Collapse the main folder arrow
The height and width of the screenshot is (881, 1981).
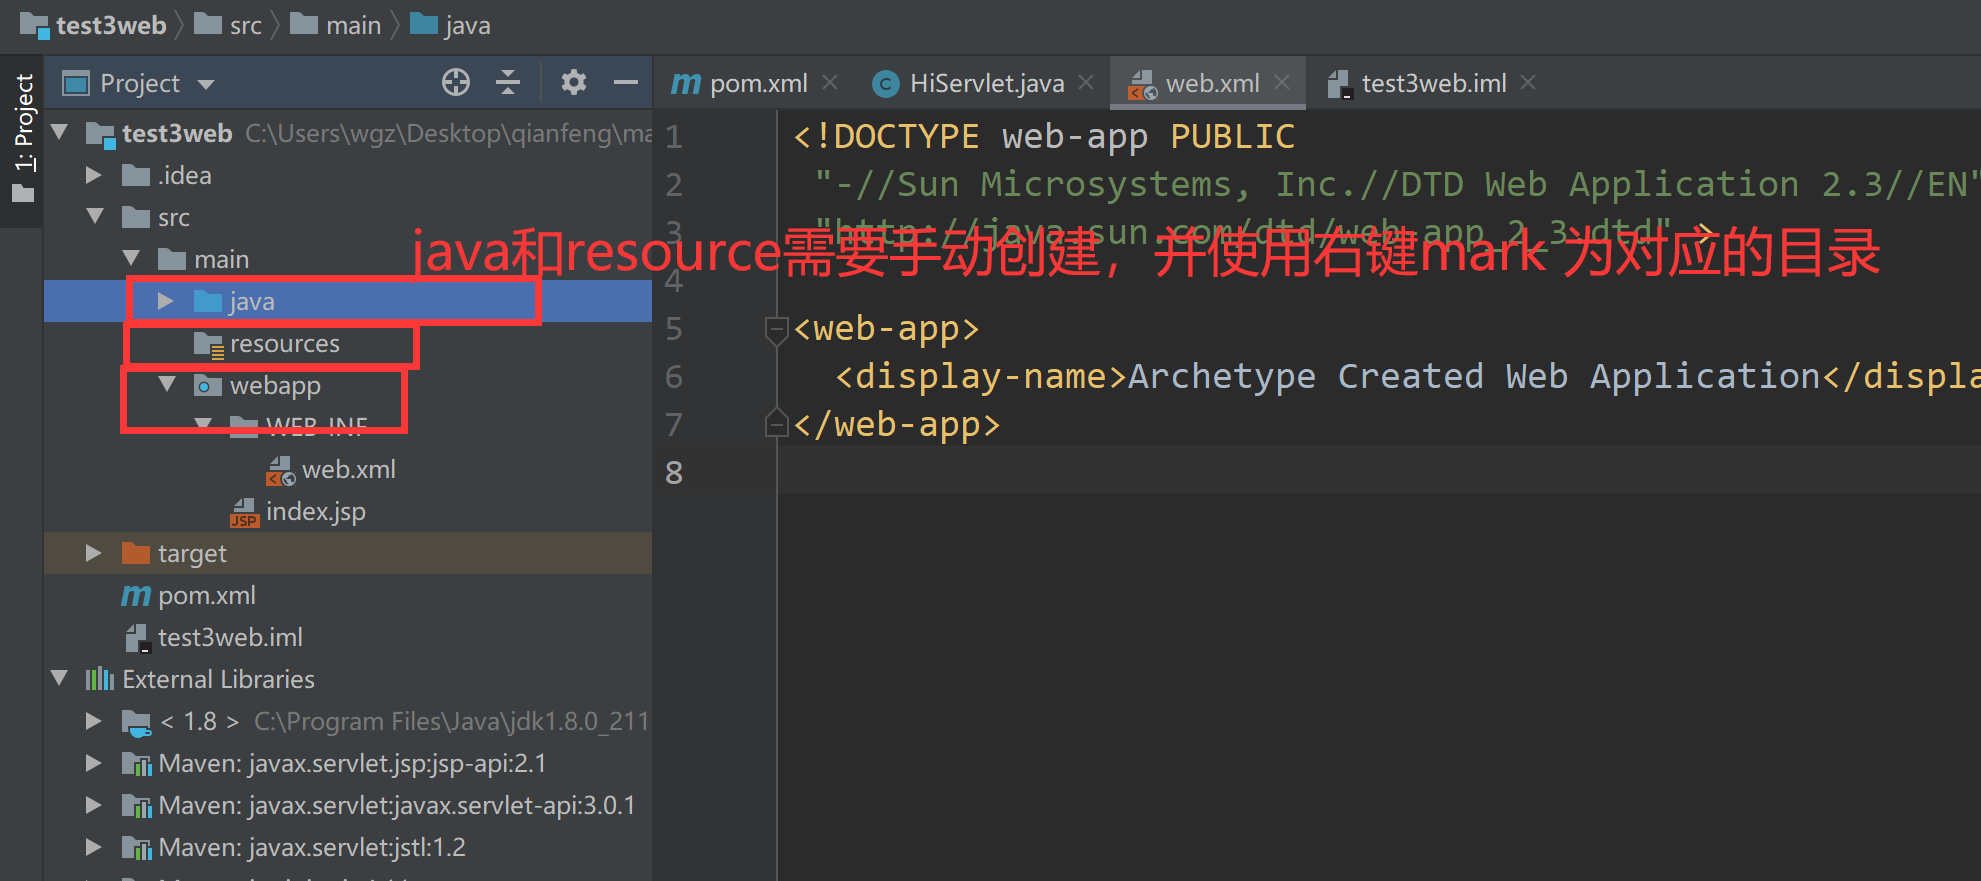pos(132,259)
